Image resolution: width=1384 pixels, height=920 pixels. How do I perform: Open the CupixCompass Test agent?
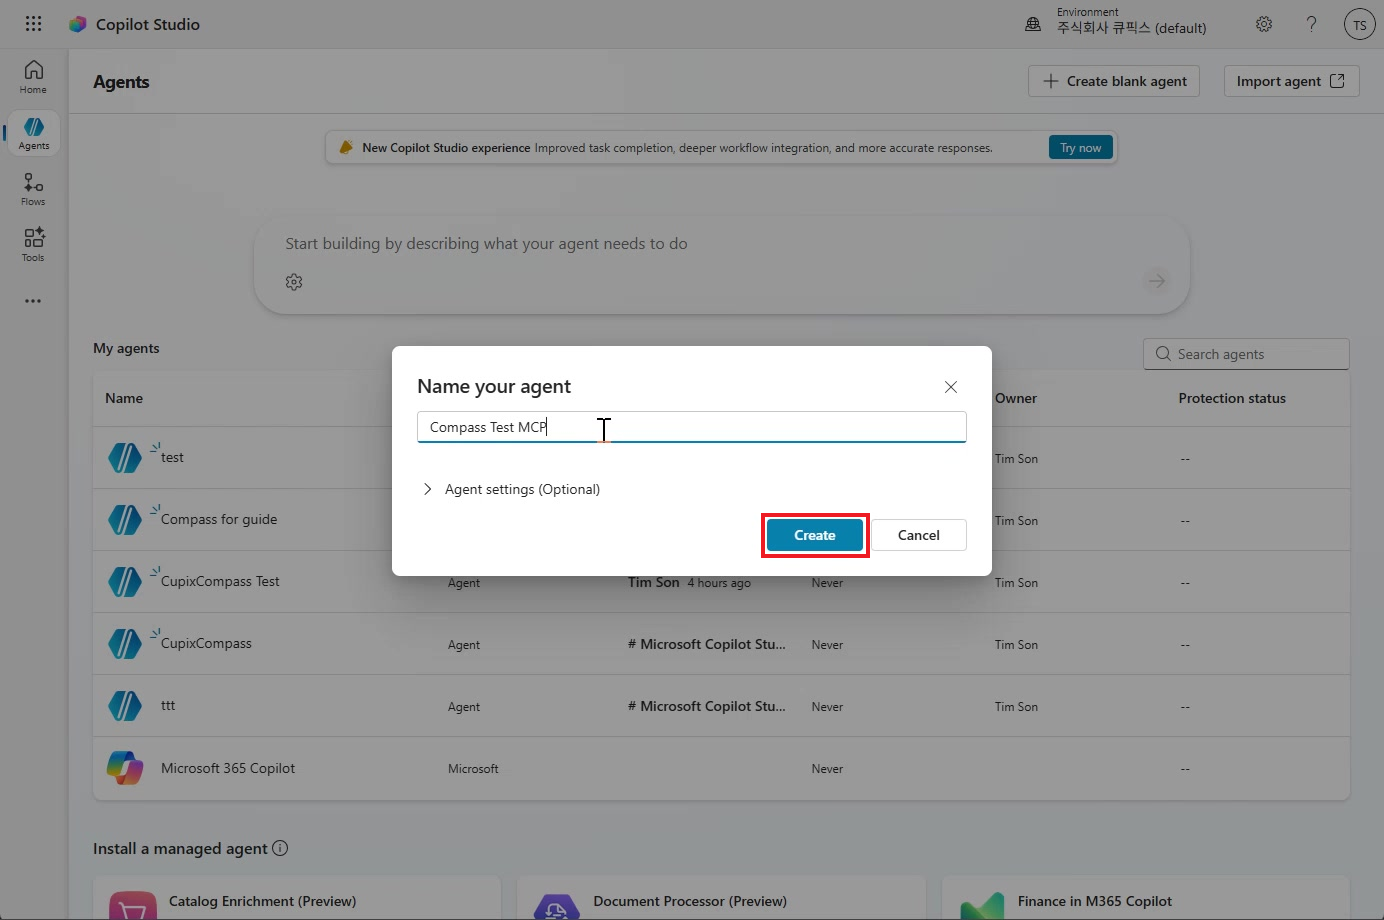[x=220, y=581]
